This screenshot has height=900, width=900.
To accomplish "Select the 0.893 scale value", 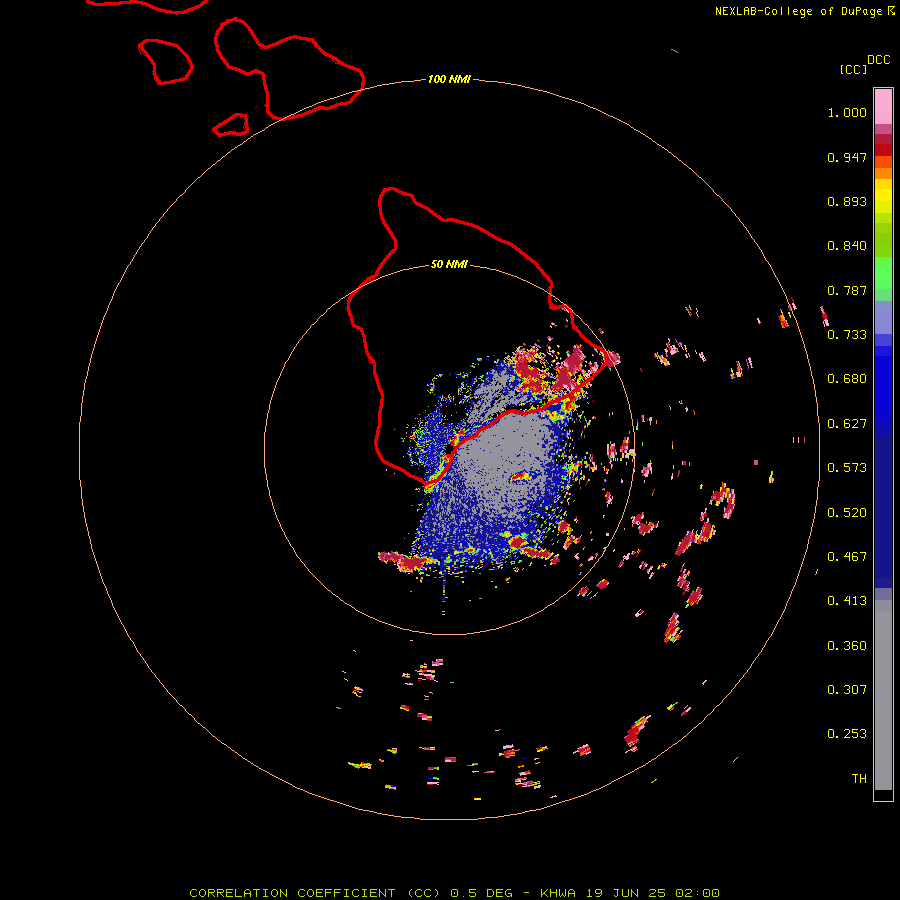I will (x=847, y=201).
